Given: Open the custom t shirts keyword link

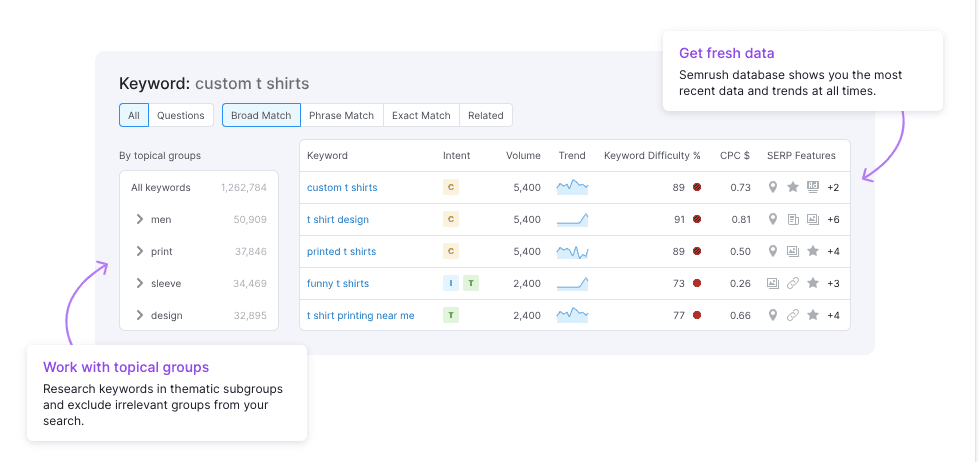Looking at the screenshot, I should point(342,188).
